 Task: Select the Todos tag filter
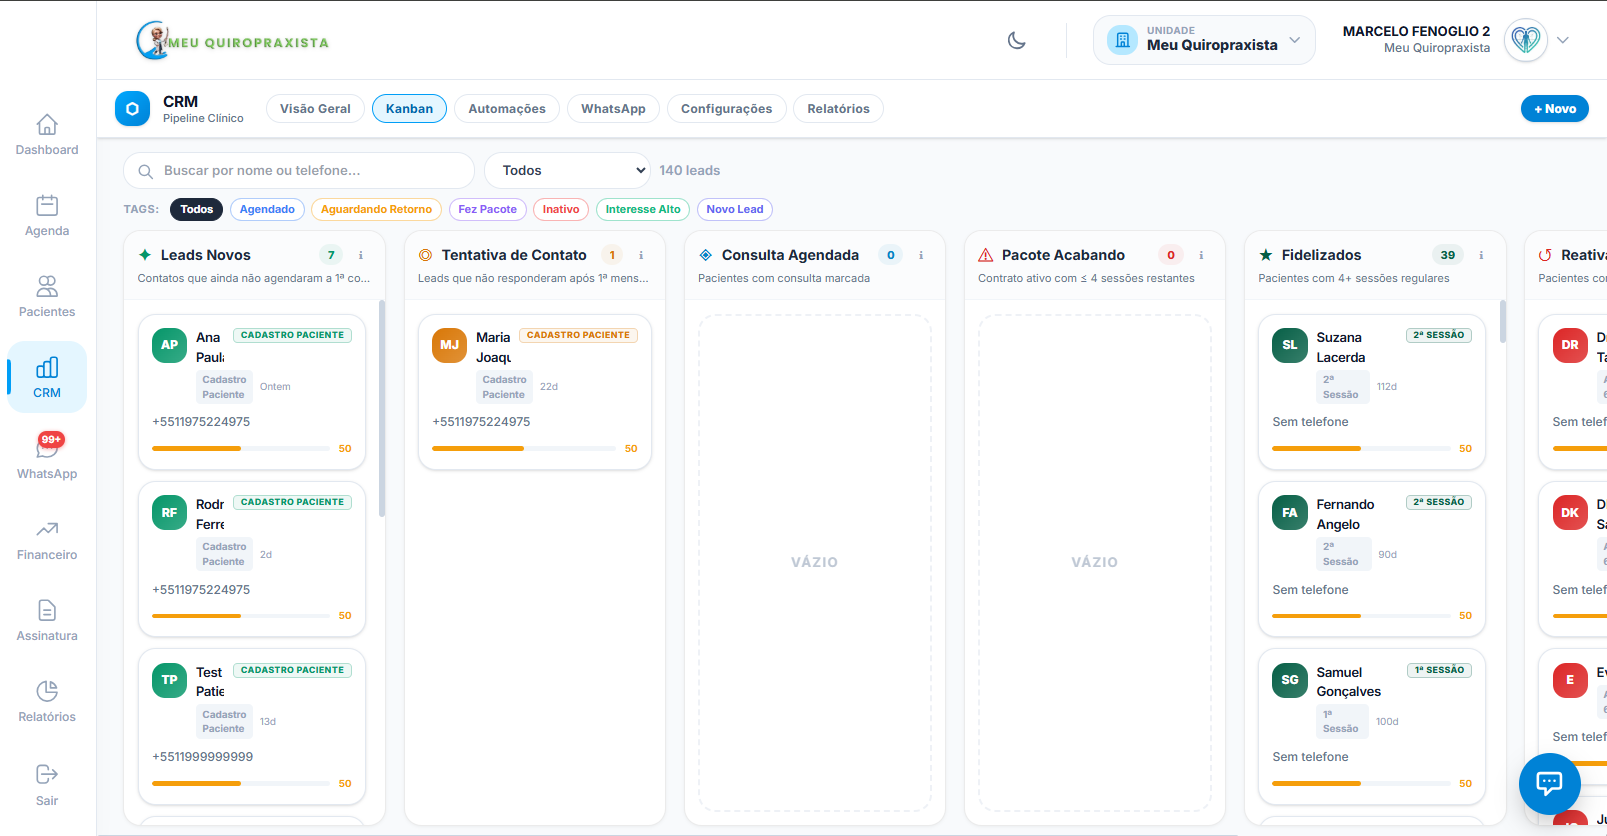pyautogui.click(x=197, y=209)
